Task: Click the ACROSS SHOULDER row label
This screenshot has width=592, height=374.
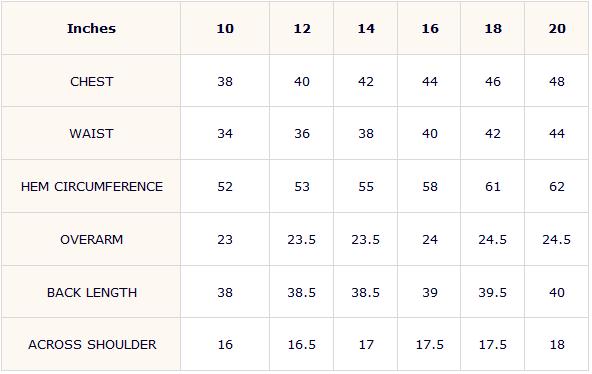Action: click(x=92, y=345)
